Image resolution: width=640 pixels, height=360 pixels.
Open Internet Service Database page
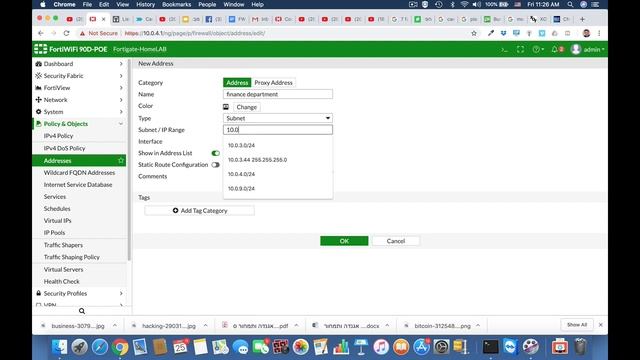coord(78,184)
